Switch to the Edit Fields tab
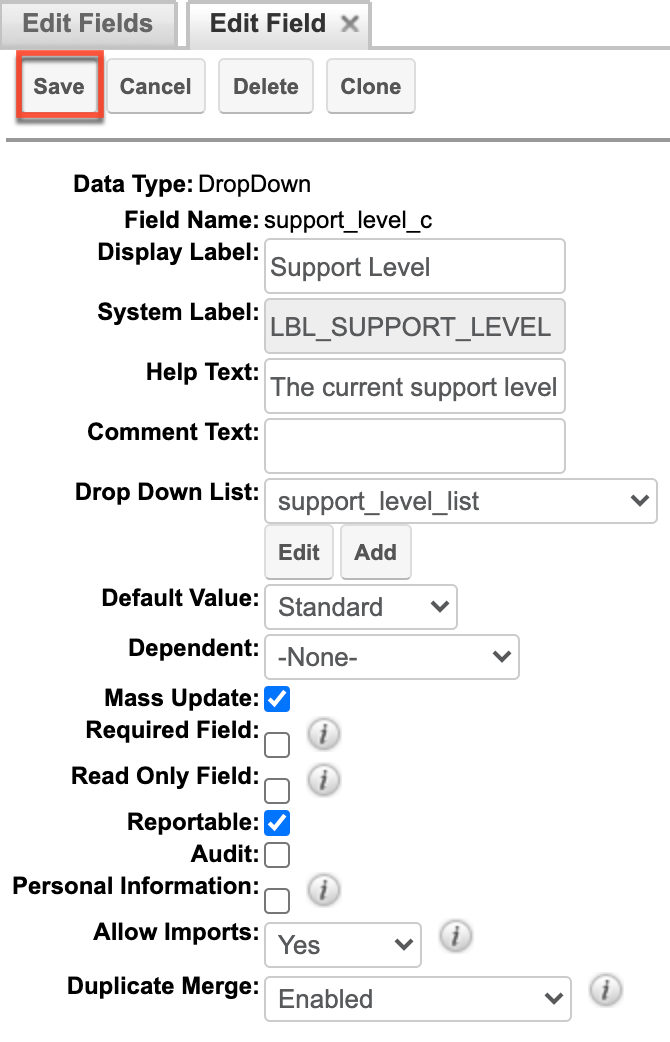This screenshot has width=670, height=1042. tap(87, 24)
